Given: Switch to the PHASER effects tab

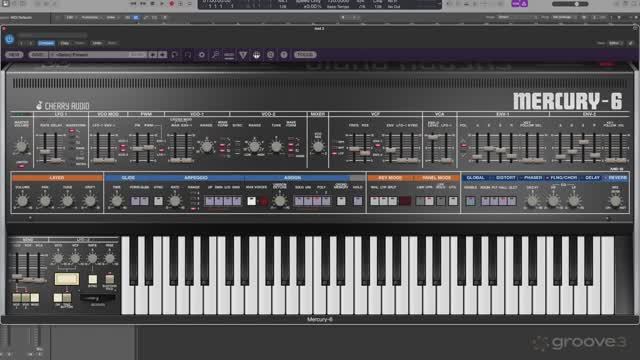Looking at the screenshot, I should click(533, 178).
